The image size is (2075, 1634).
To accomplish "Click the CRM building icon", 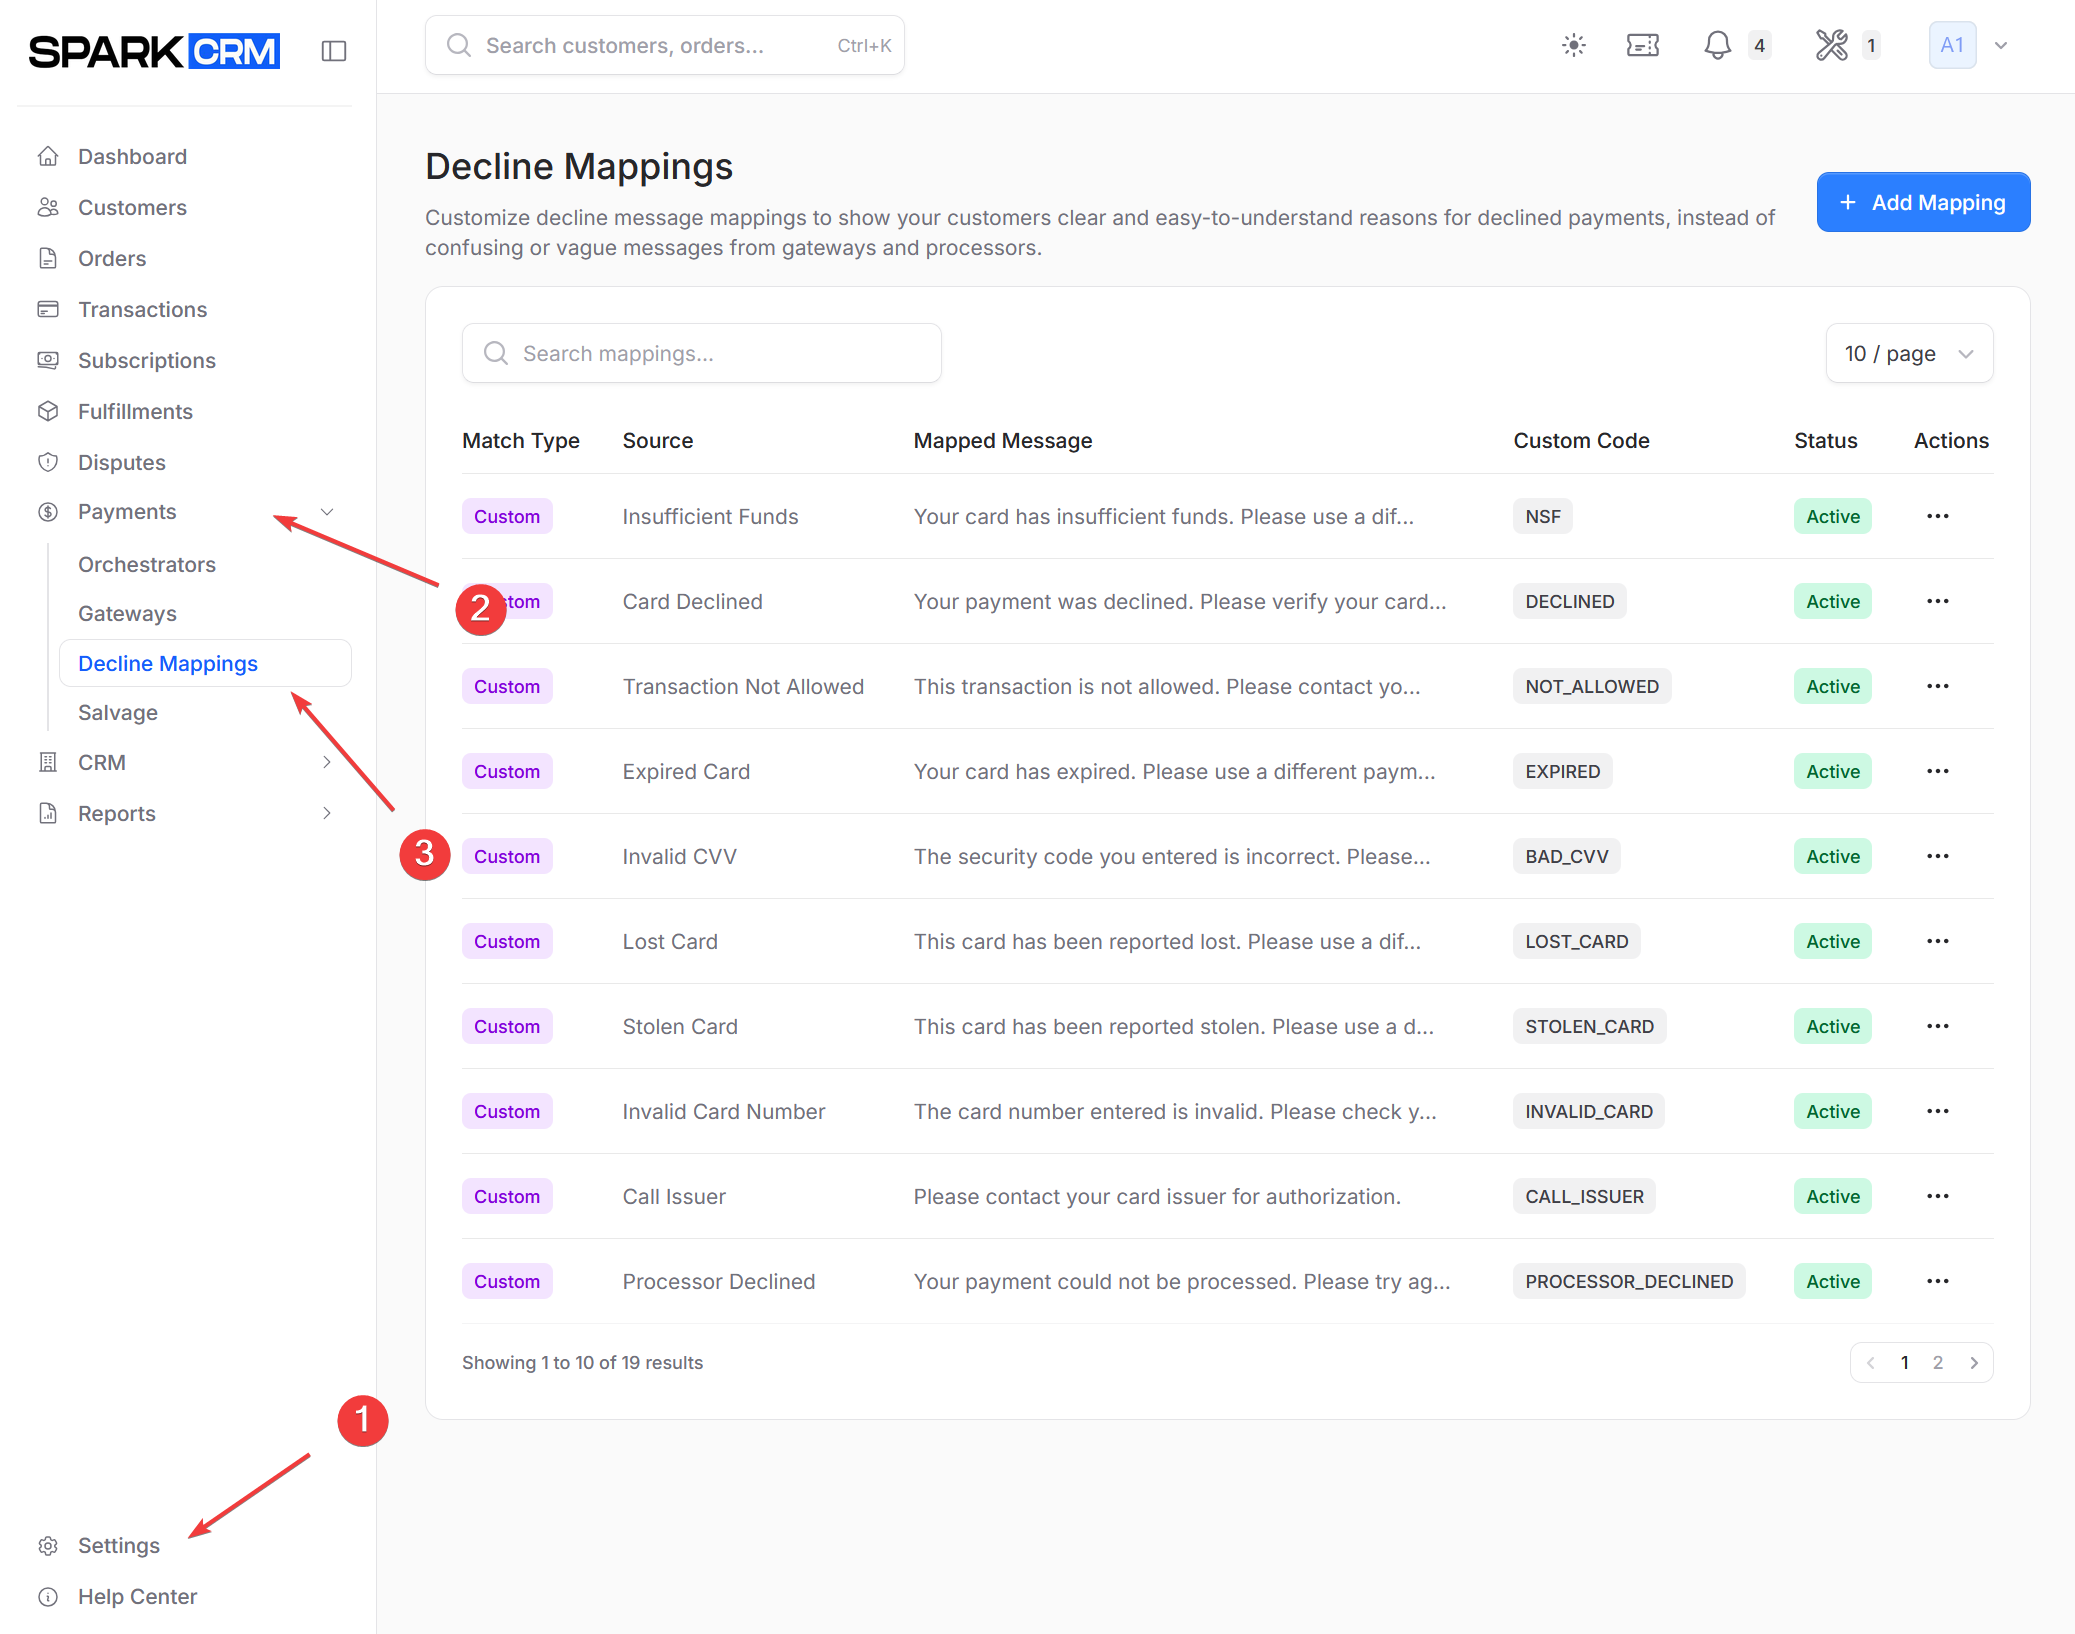I will coord(48,762).
